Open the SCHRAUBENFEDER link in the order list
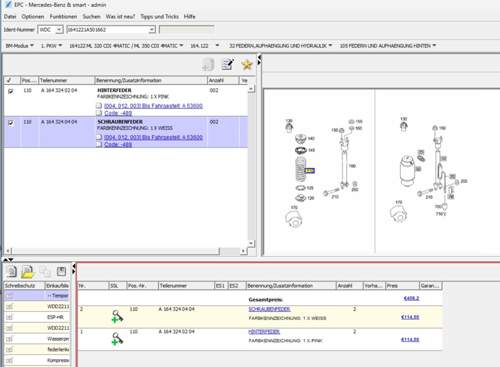Image resolution: width=500 pixels, height=367 pixels. click(269, 309)
